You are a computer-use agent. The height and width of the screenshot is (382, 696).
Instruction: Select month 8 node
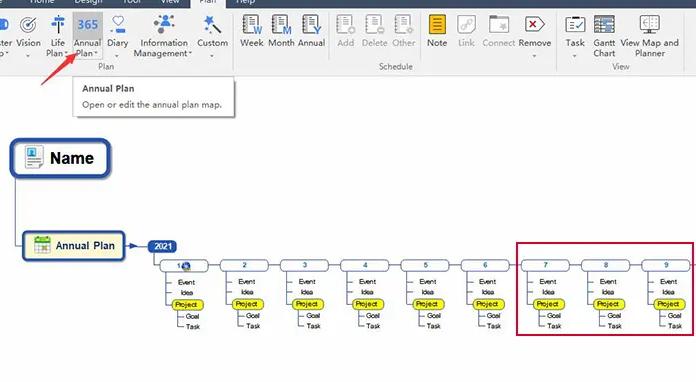pos(606,265)
